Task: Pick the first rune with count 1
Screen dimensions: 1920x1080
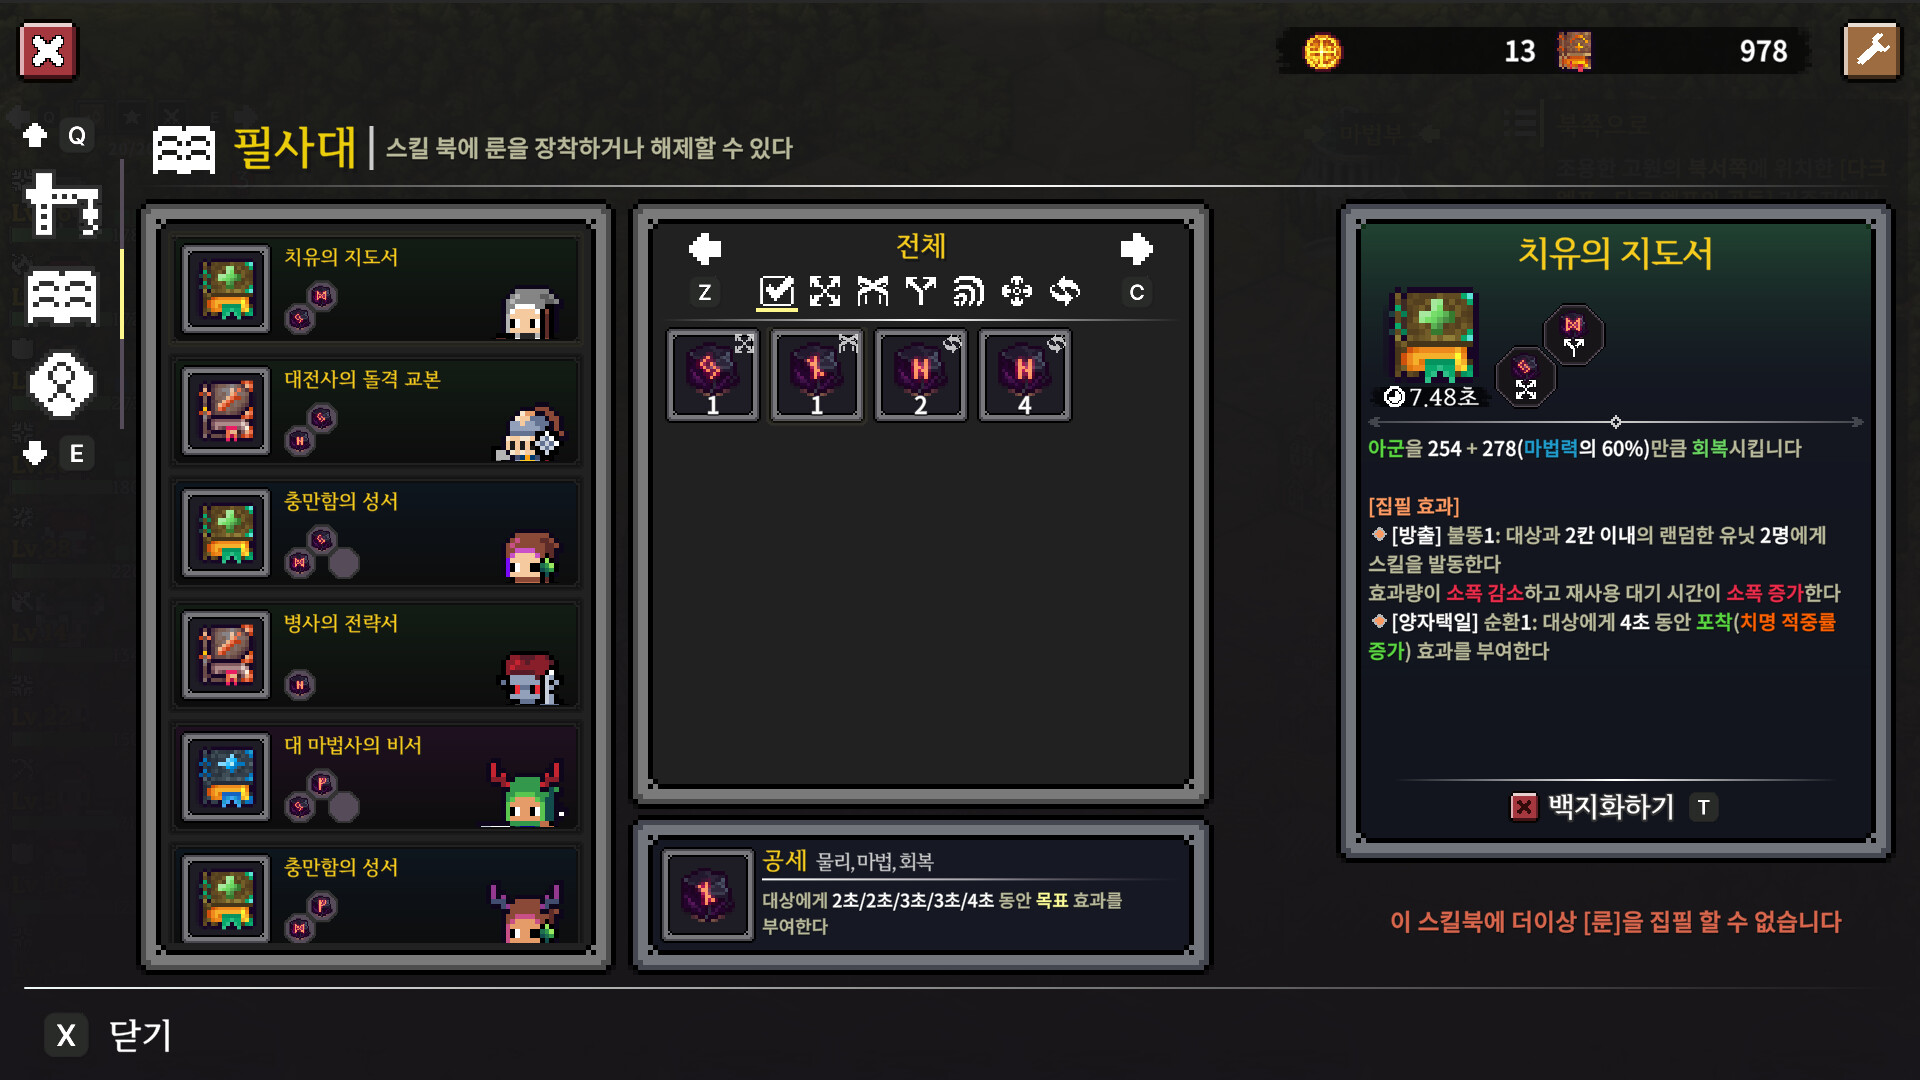Action: 713,376
